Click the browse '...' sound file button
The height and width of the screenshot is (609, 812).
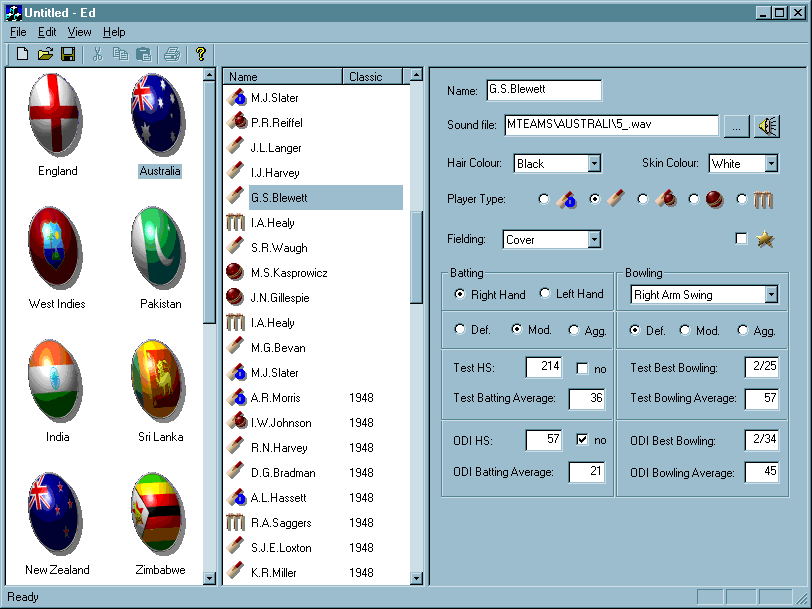click(735, 126)
